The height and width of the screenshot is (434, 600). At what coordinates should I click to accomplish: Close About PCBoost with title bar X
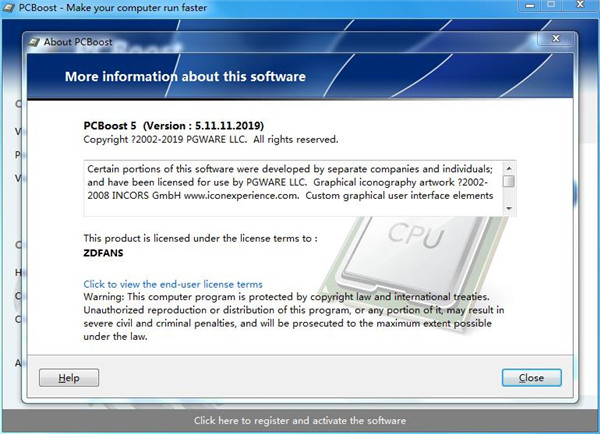coord(556,38)
